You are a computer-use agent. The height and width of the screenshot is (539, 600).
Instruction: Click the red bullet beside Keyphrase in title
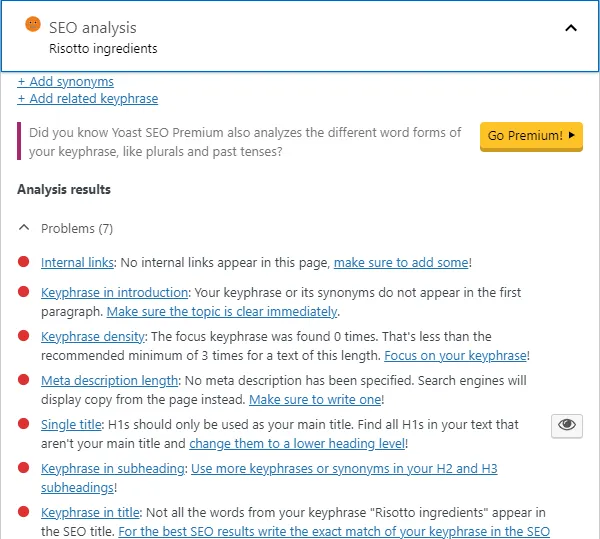click(24, 511)
